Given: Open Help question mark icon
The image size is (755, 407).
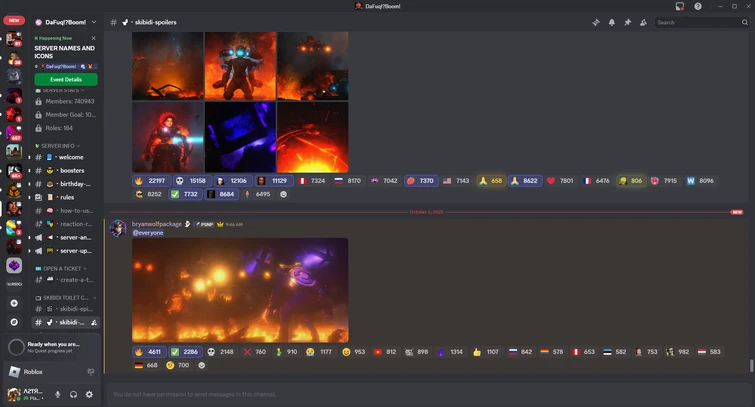Looking at the screenshot, I should 698,6.
